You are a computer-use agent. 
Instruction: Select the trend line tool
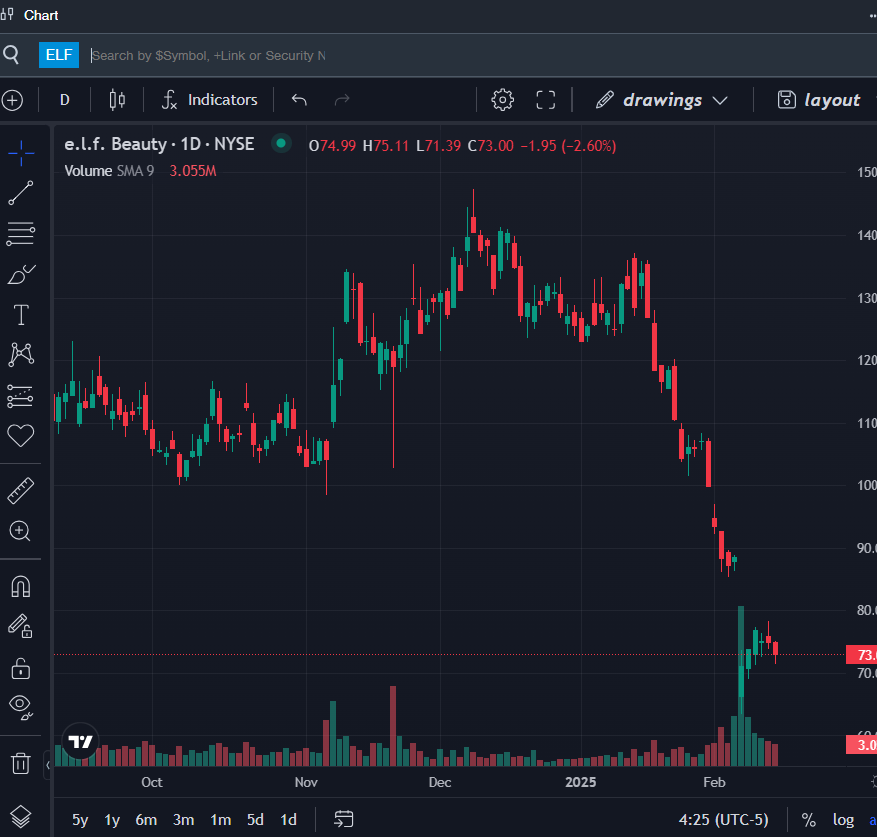pos(21,193)
